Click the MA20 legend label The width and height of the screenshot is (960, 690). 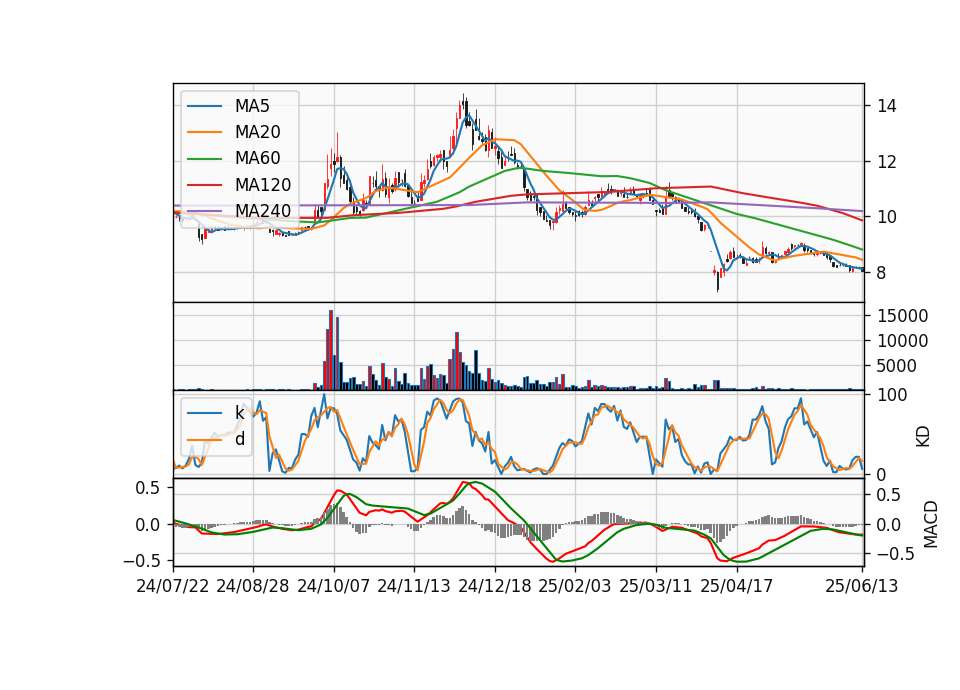tap(257, 132)
